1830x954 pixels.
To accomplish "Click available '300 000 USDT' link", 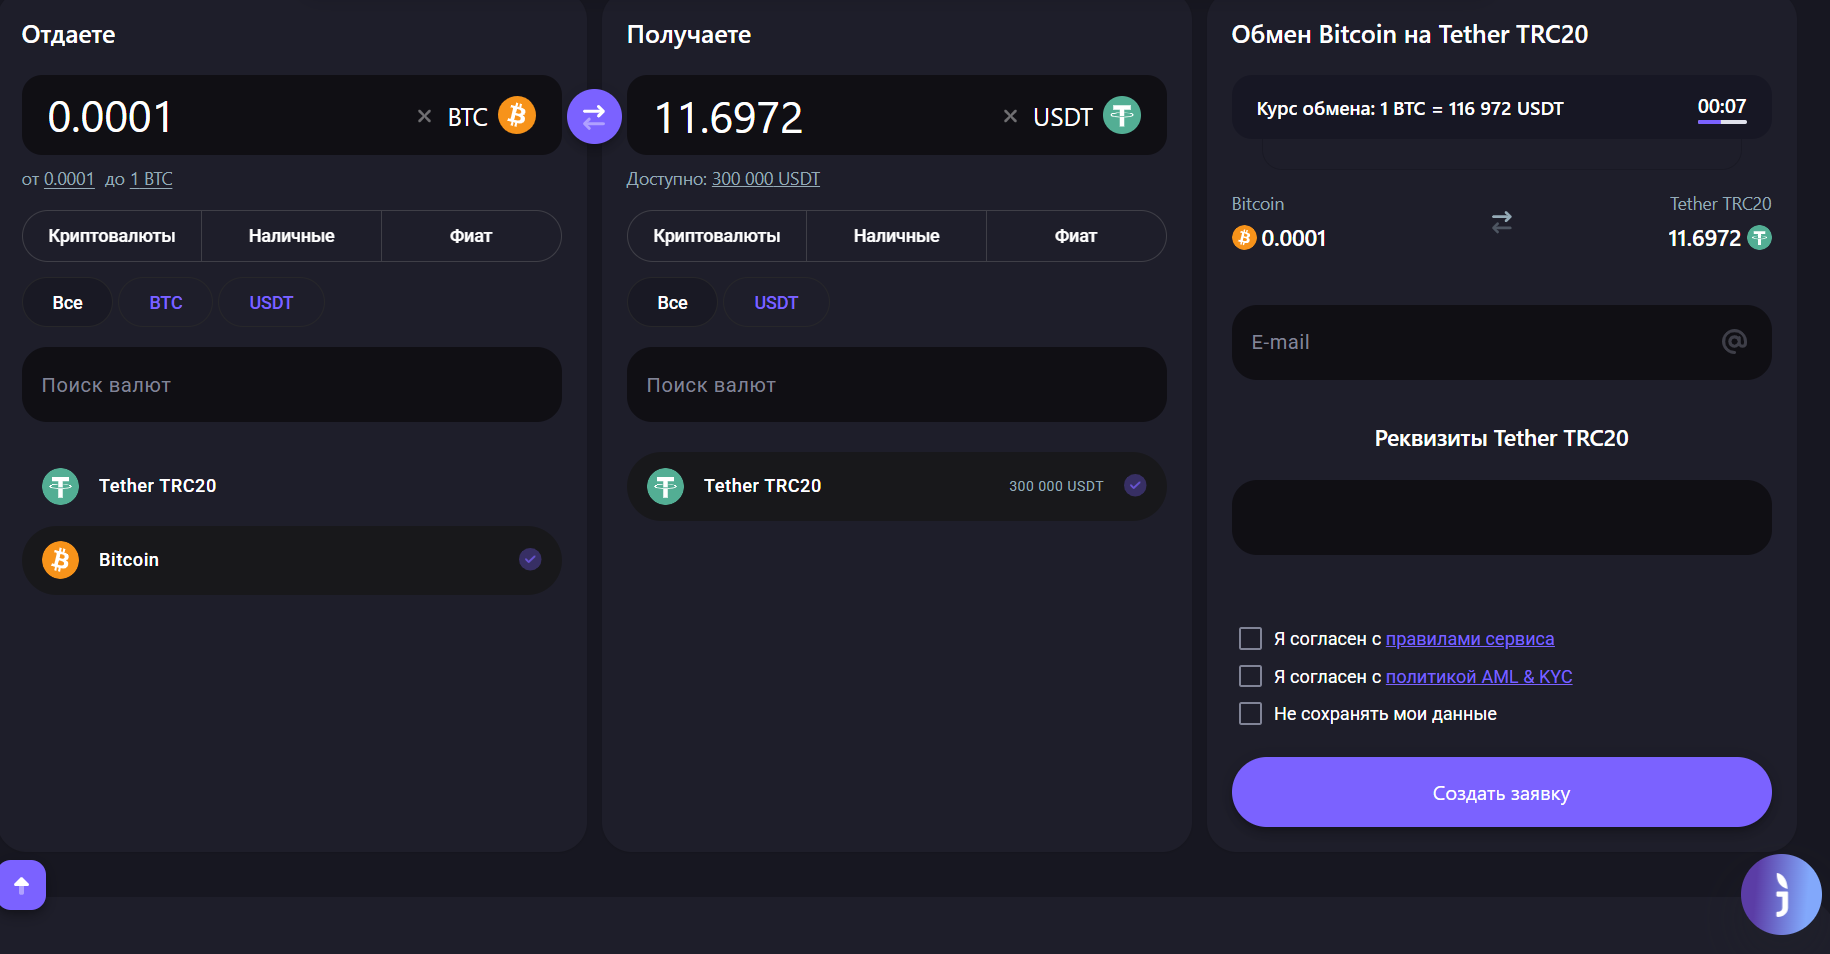I will click(x=766, y=179).
